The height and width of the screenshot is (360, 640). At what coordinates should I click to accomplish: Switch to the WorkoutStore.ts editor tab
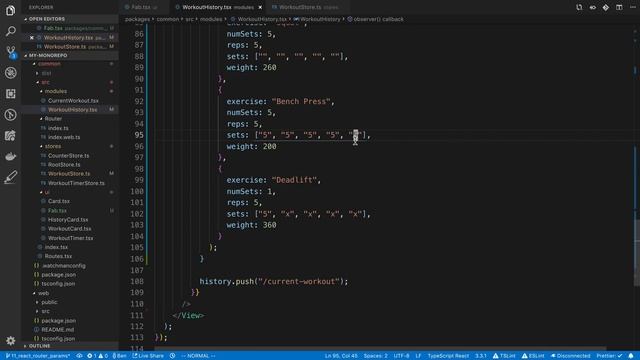tap(308, 7)
